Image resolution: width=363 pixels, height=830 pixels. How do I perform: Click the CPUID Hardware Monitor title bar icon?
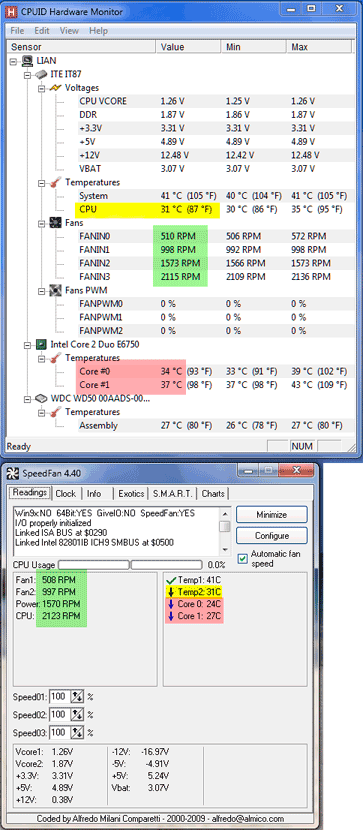click(12, 11)
